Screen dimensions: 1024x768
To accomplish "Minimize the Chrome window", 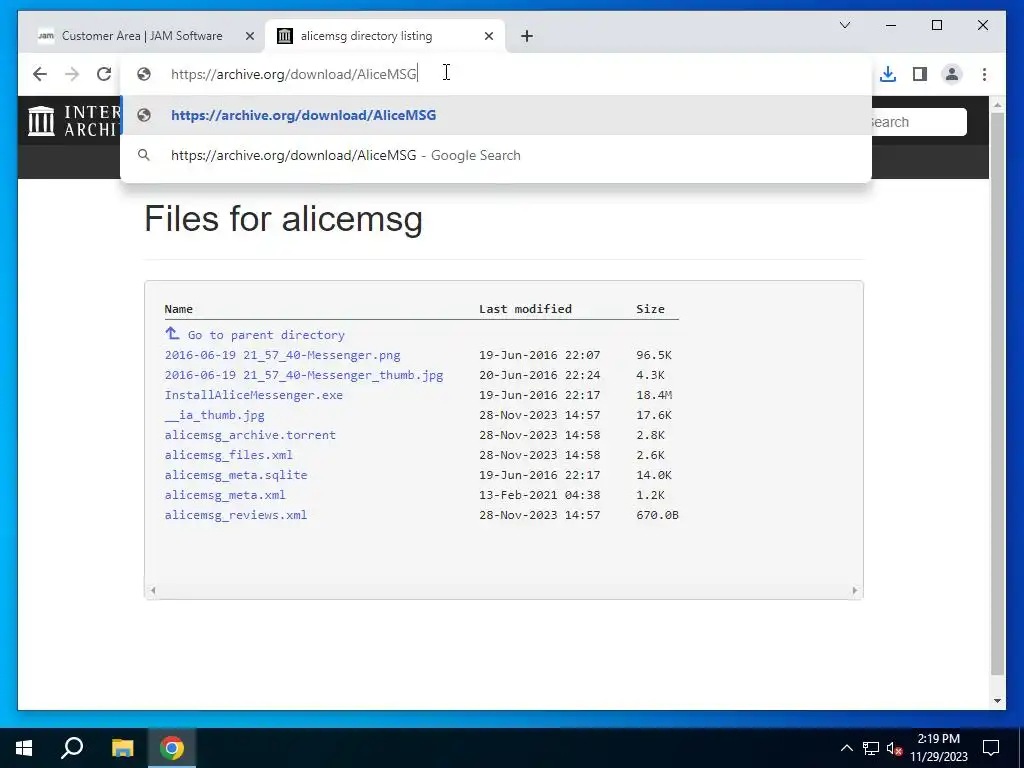I will pyautogui.click(x=891, y=25).
